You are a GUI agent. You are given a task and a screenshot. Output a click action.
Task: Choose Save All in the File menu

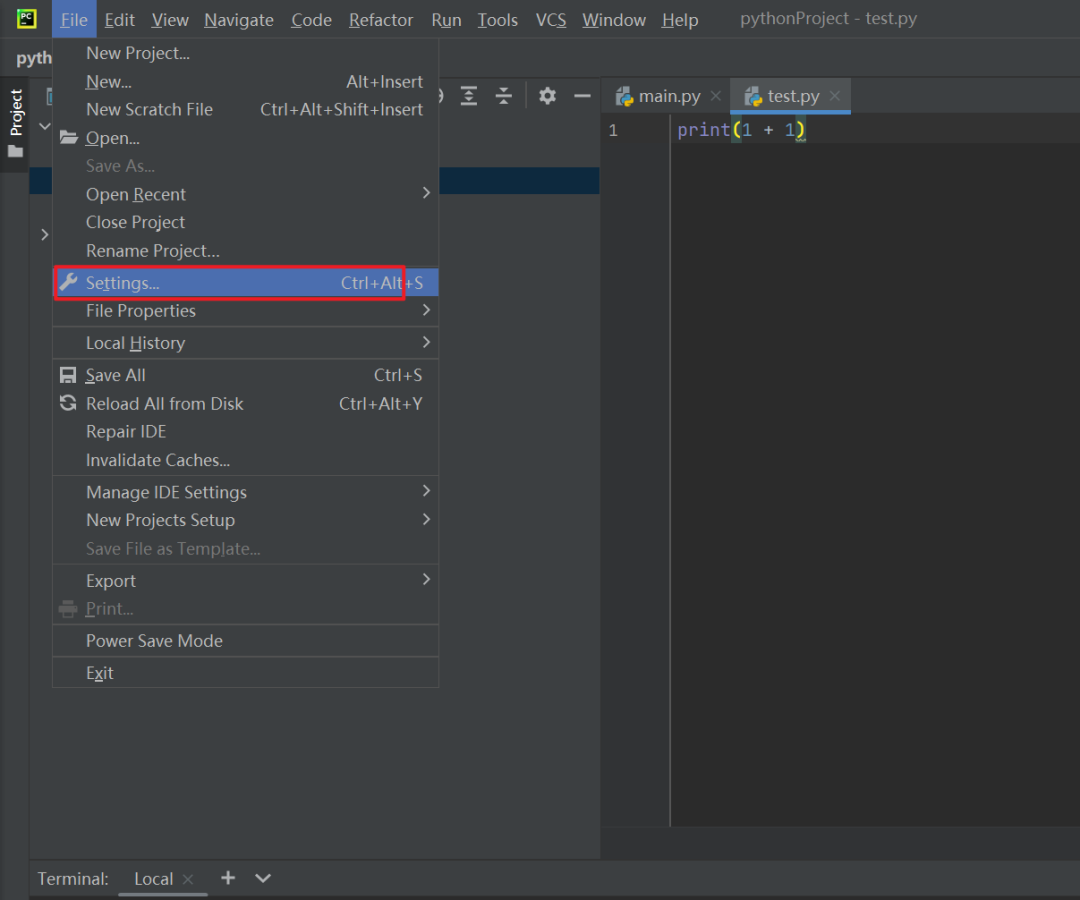point(115,375)
